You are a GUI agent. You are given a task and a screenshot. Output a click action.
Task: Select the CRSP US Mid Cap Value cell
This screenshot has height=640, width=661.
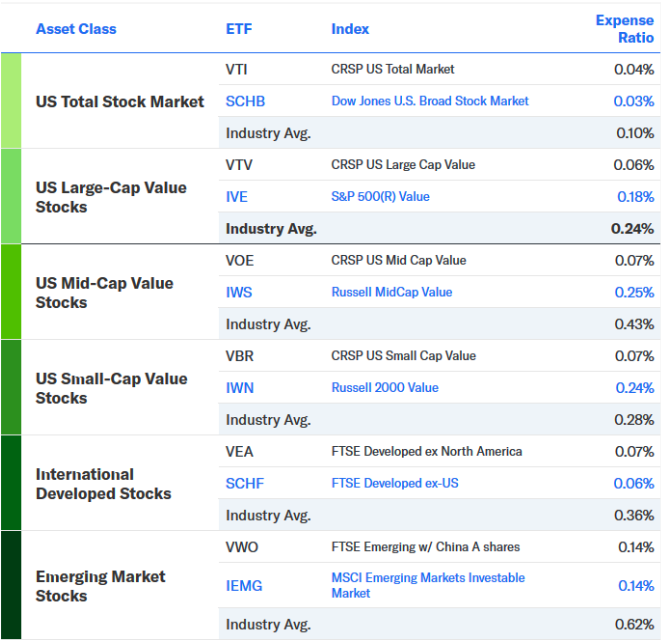[398, 260]
